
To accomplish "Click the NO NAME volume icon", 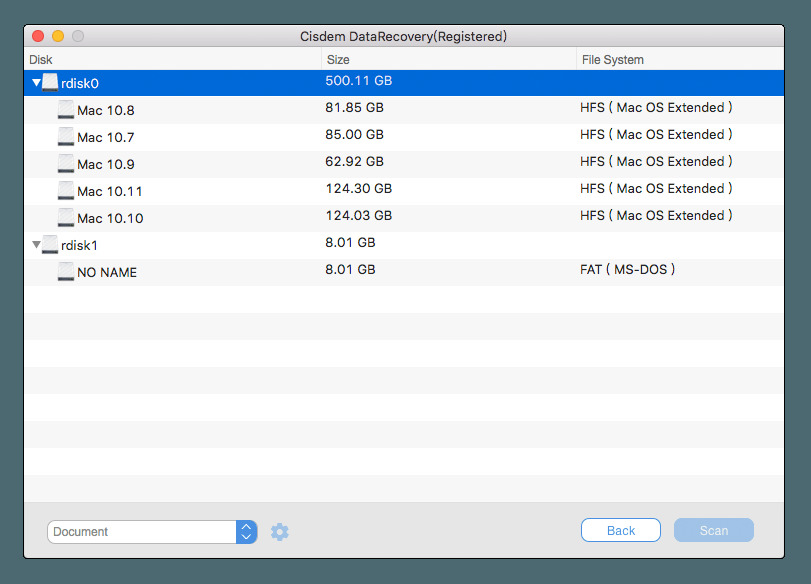I will click(x=66, y=271).
